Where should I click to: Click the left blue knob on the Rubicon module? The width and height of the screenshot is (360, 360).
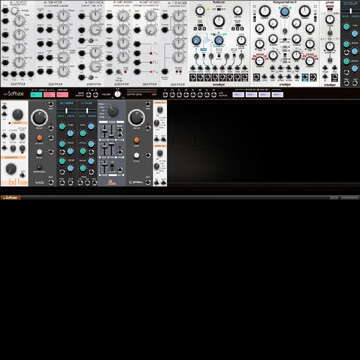click(197, 41)
